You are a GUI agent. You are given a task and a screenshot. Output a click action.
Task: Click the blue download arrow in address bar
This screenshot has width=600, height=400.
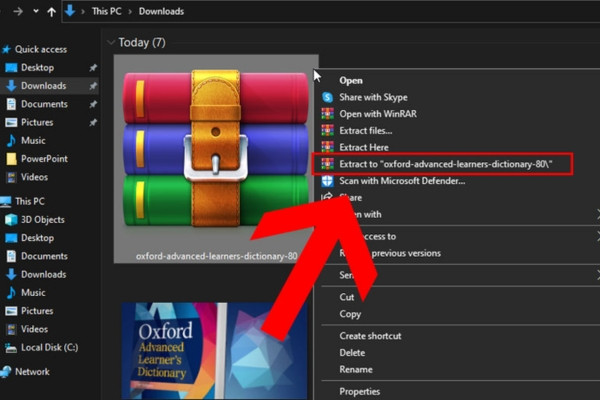[x=70, y=11]
